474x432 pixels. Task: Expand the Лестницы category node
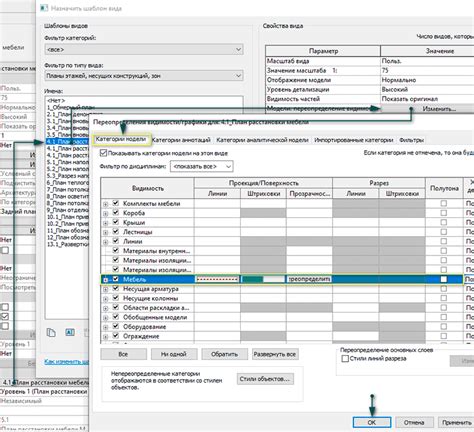(105, 232)
